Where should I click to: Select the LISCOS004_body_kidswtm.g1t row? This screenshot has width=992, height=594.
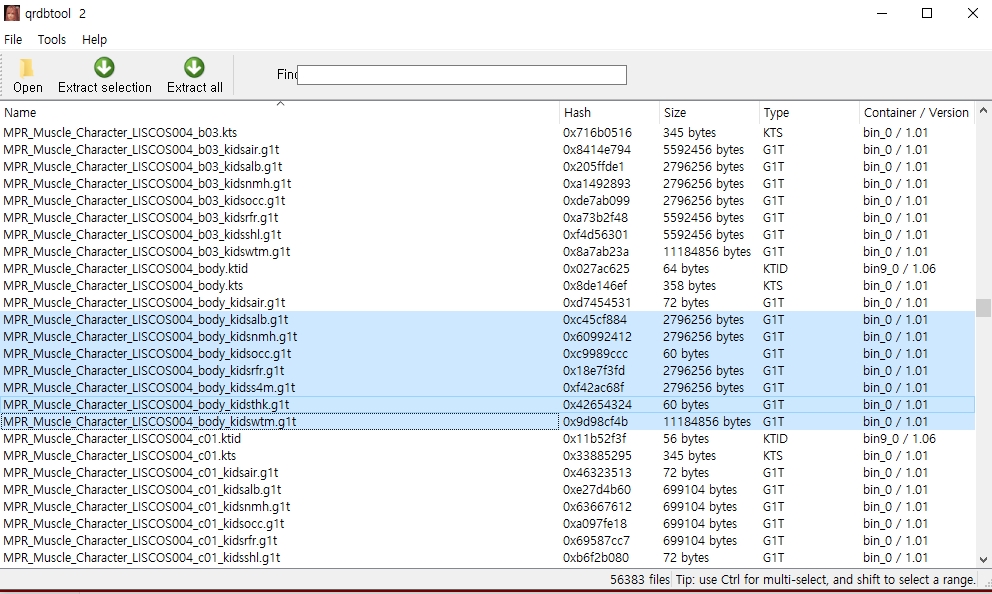click(x=150, y=422)
